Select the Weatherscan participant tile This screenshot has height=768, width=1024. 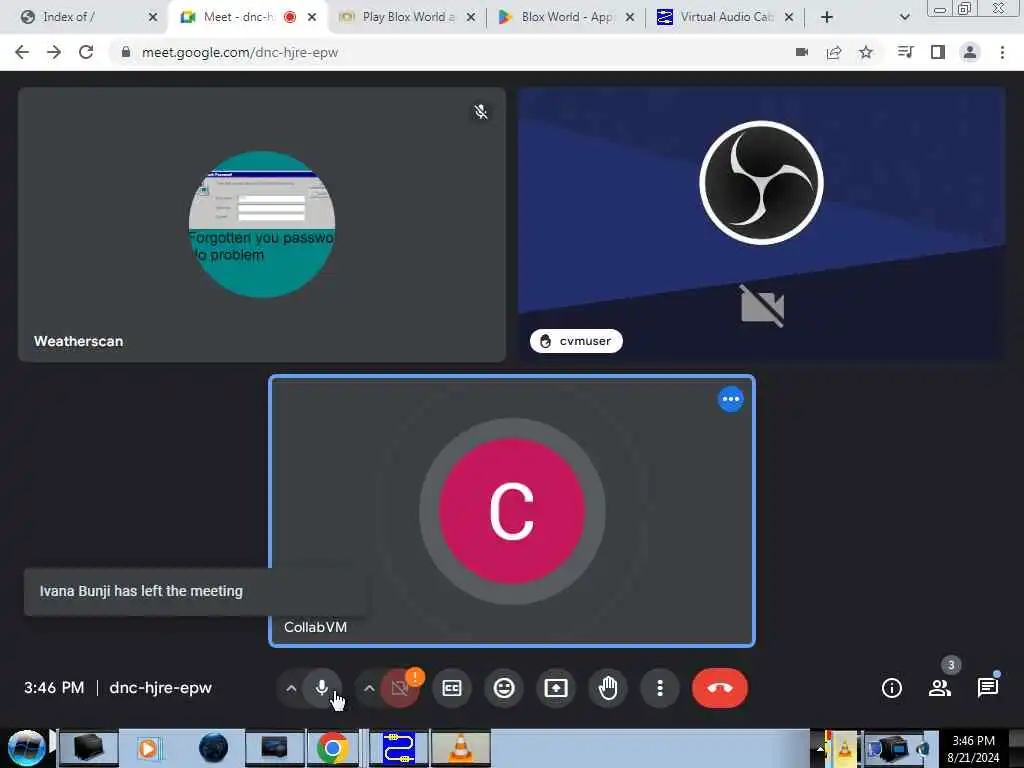click(262, 224)
